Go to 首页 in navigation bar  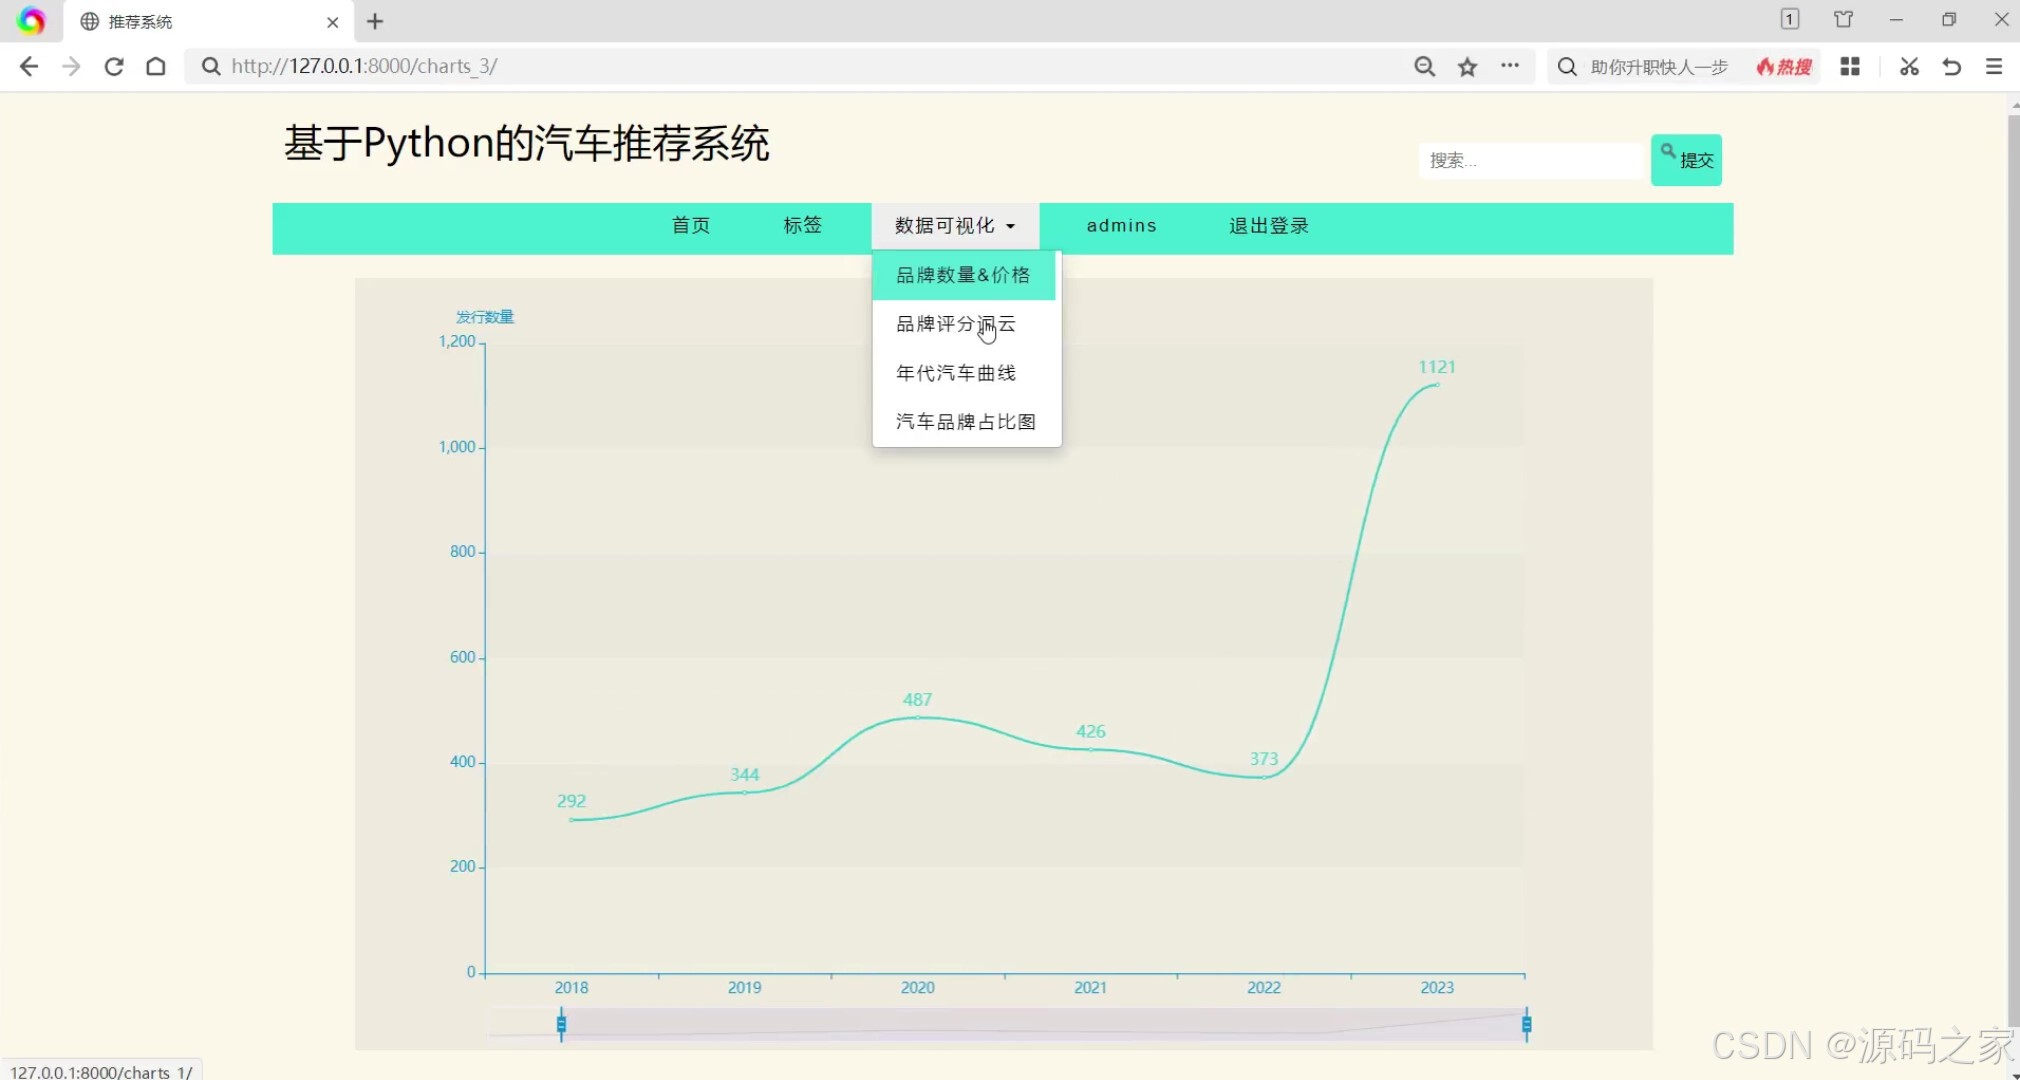[x=691, y=226]
